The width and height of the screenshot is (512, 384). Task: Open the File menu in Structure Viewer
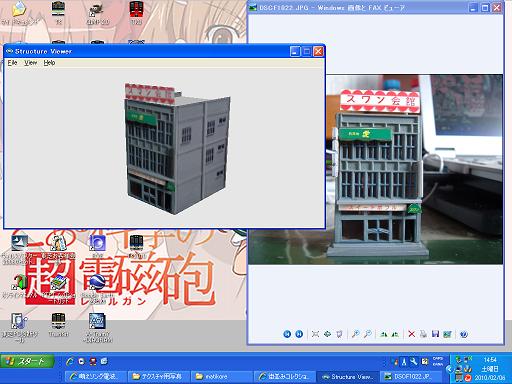[12, 63]
